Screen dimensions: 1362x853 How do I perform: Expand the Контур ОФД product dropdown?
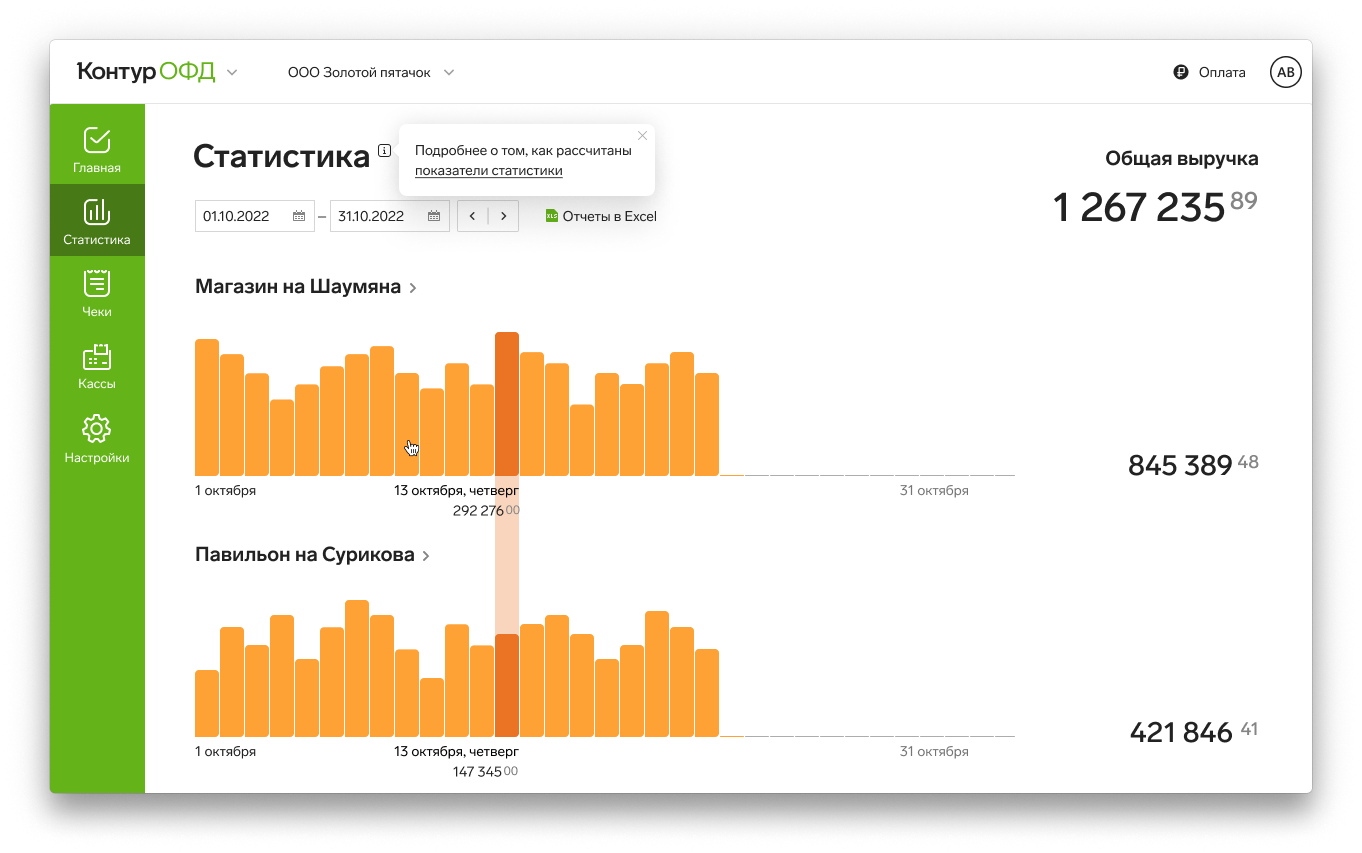(232, 72)
